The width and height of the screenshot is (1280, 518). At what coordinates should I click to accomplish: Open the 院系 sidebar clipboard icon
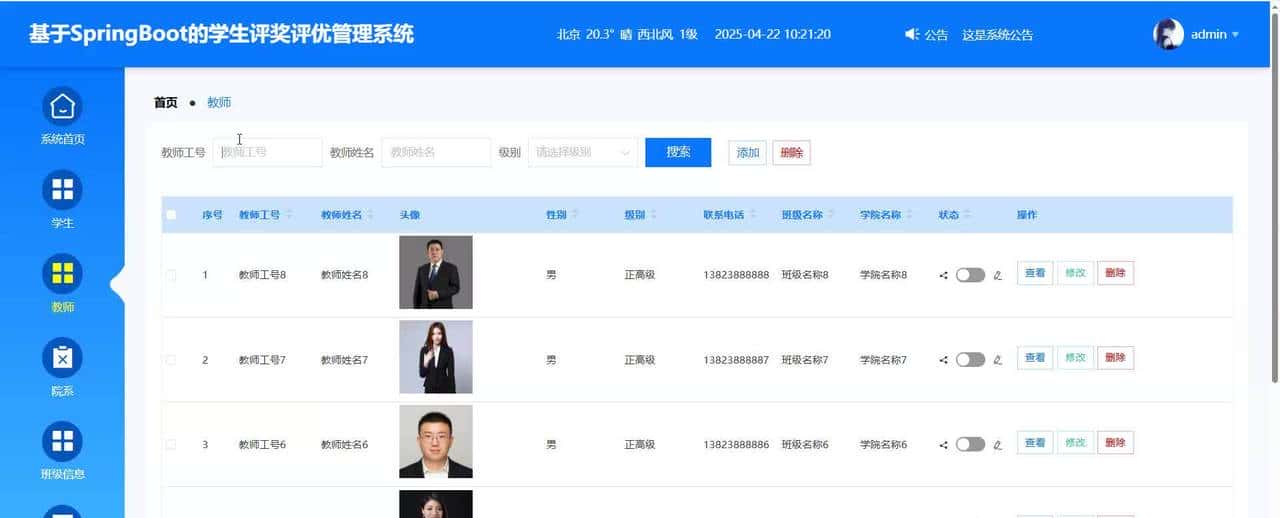(62, 358)
